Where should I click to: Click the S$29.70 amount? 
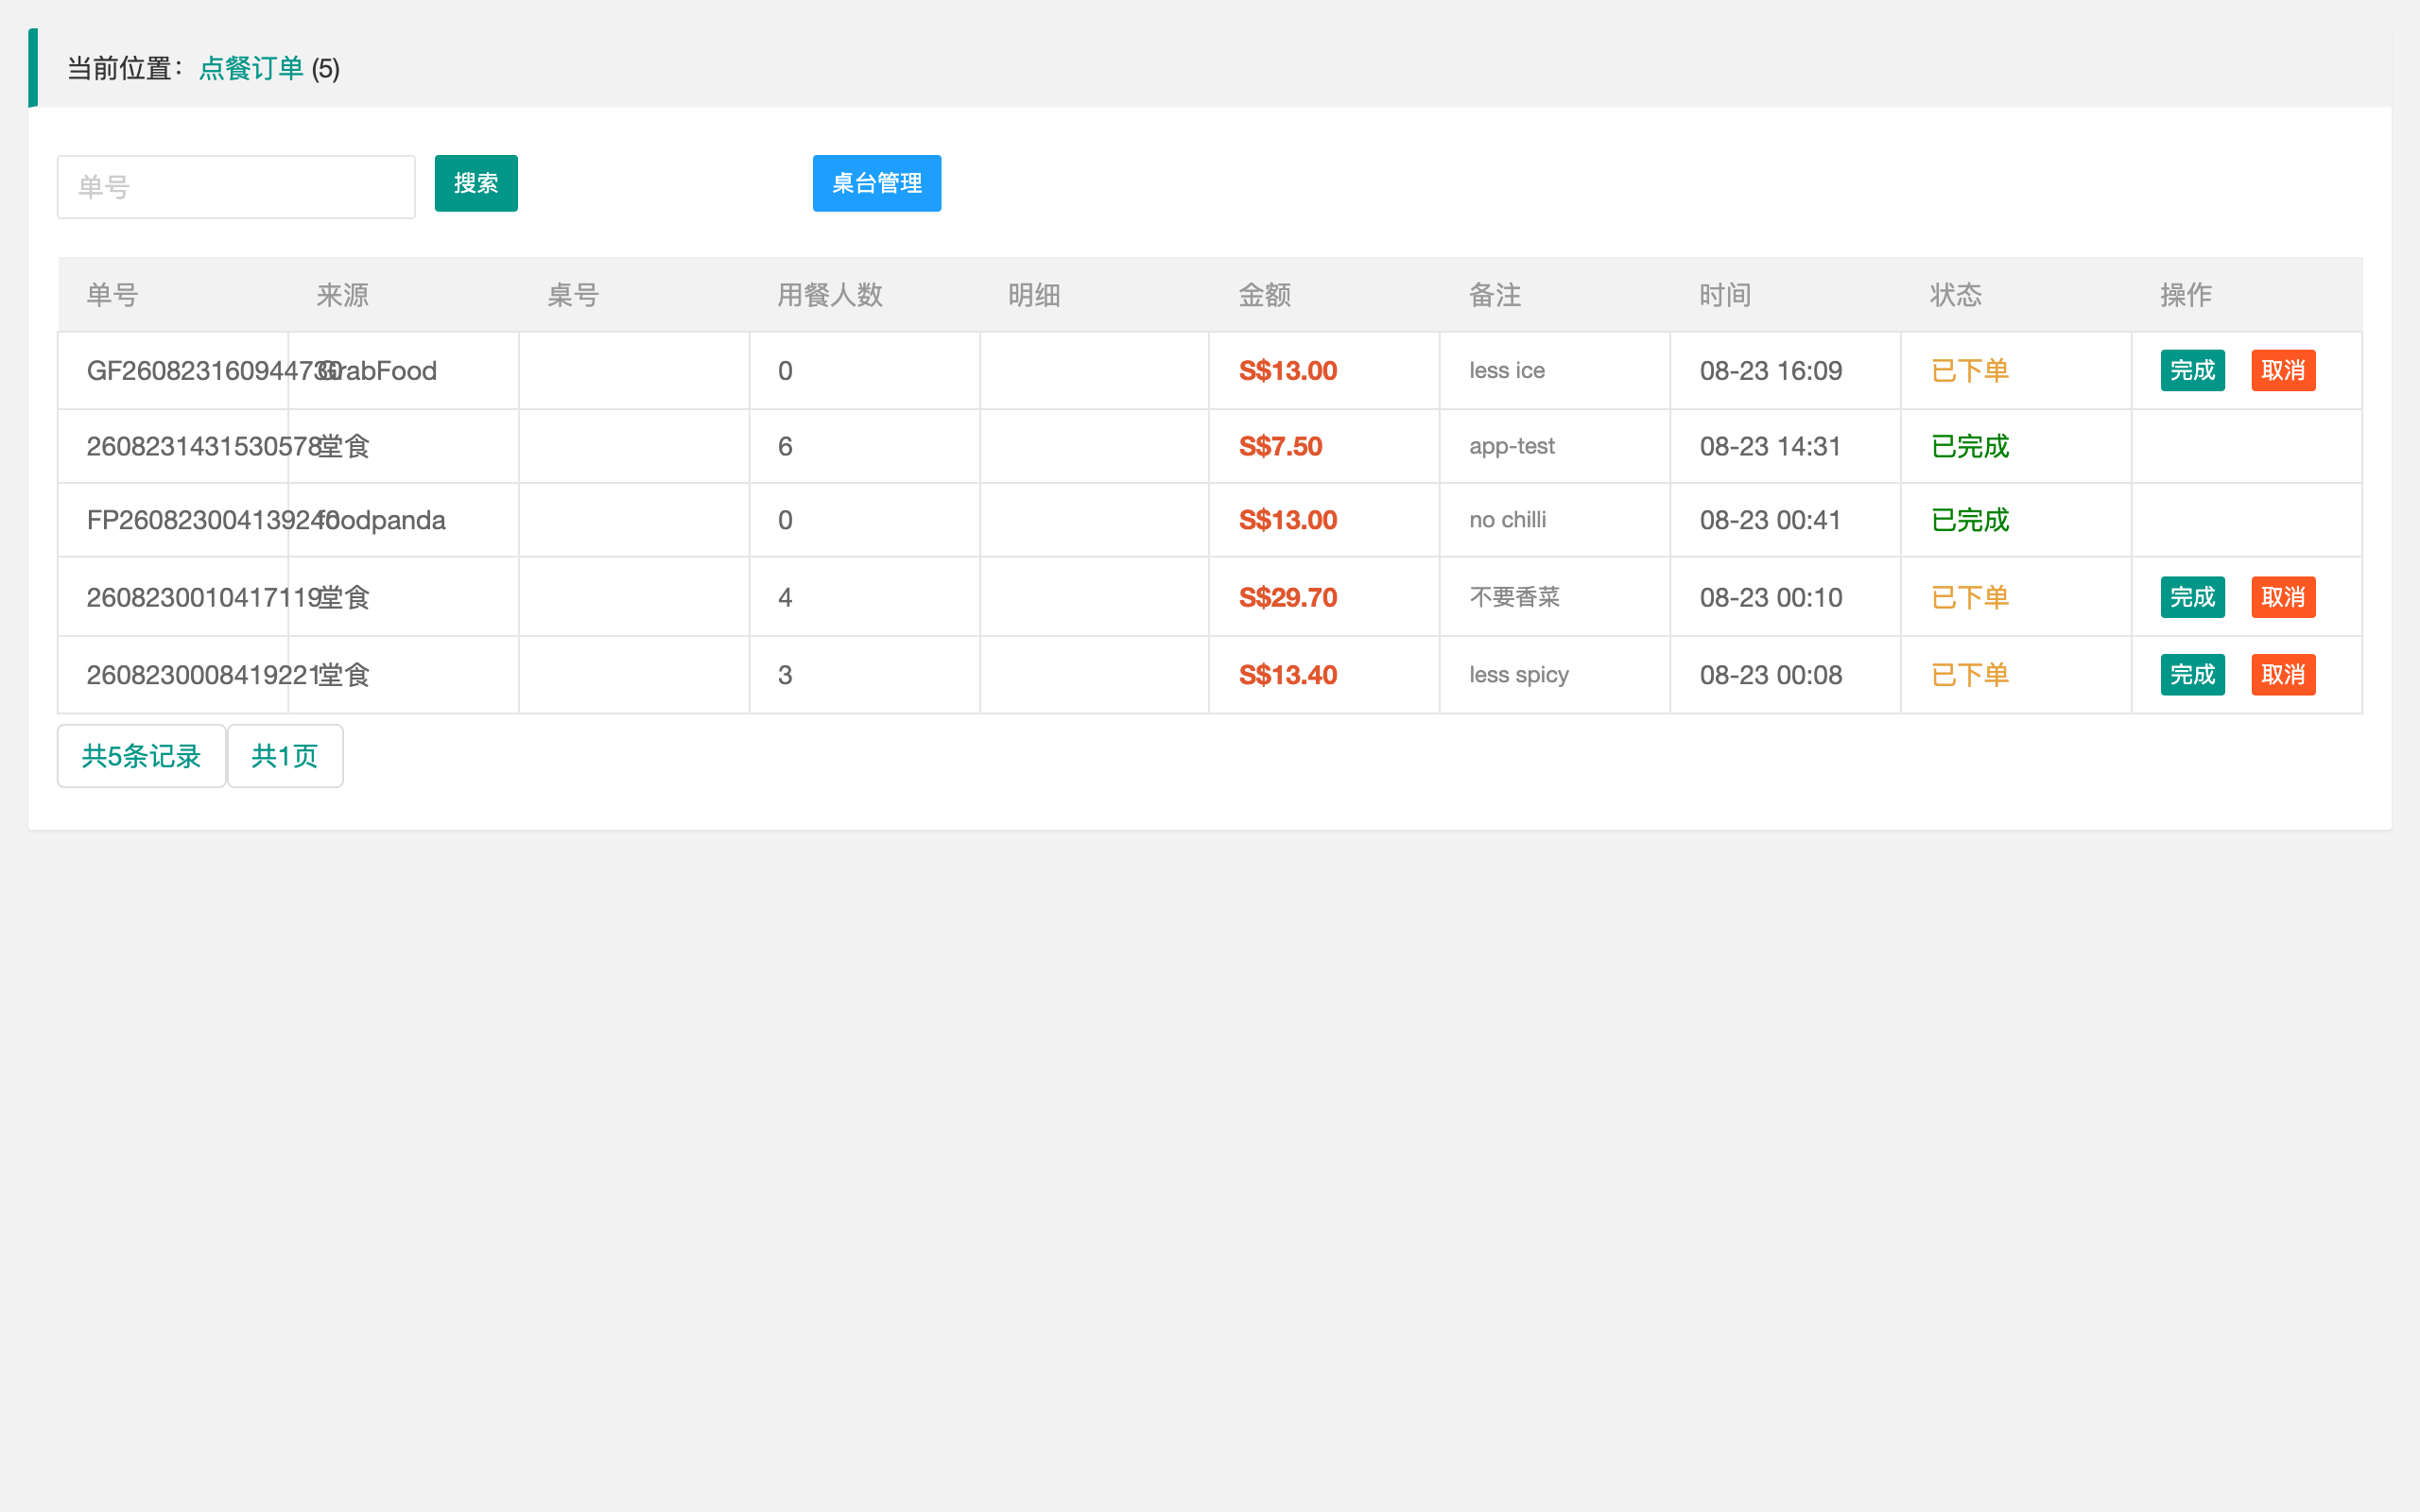coord(1288,598)
